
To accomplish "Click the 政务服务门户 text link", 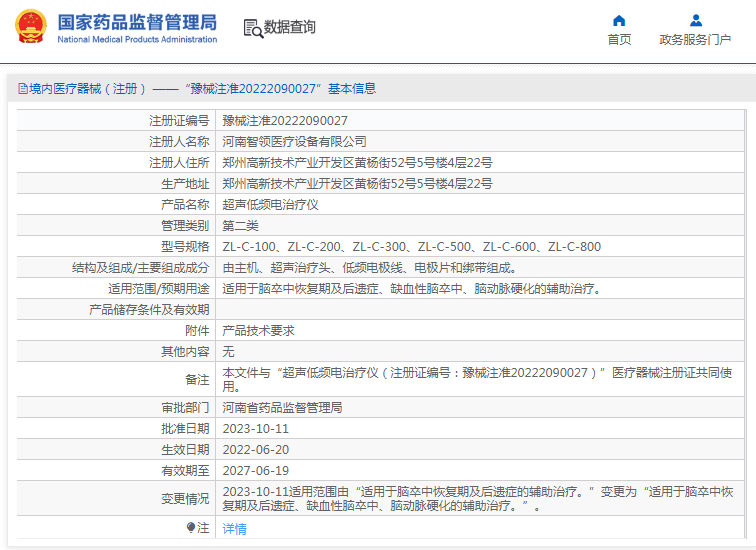I will (x=695, y=40).
